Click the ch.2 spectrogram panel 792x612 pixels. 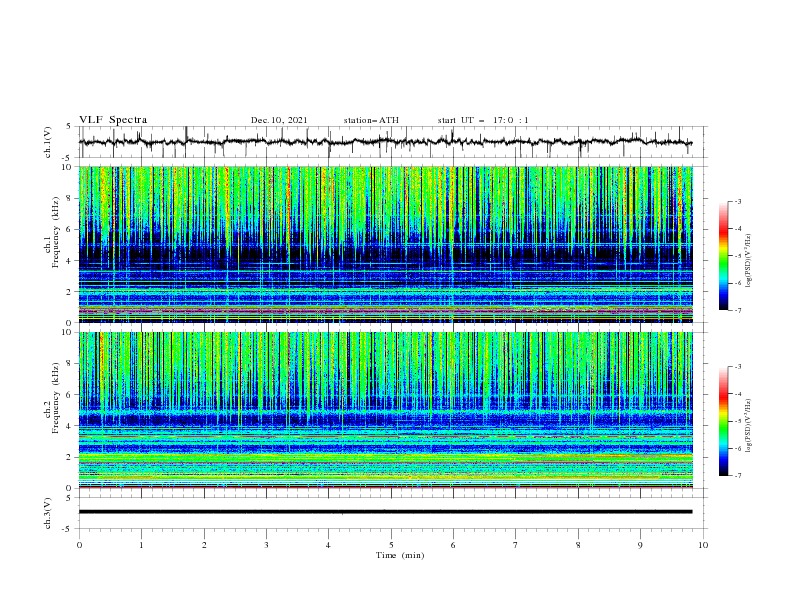pos(385,410)
